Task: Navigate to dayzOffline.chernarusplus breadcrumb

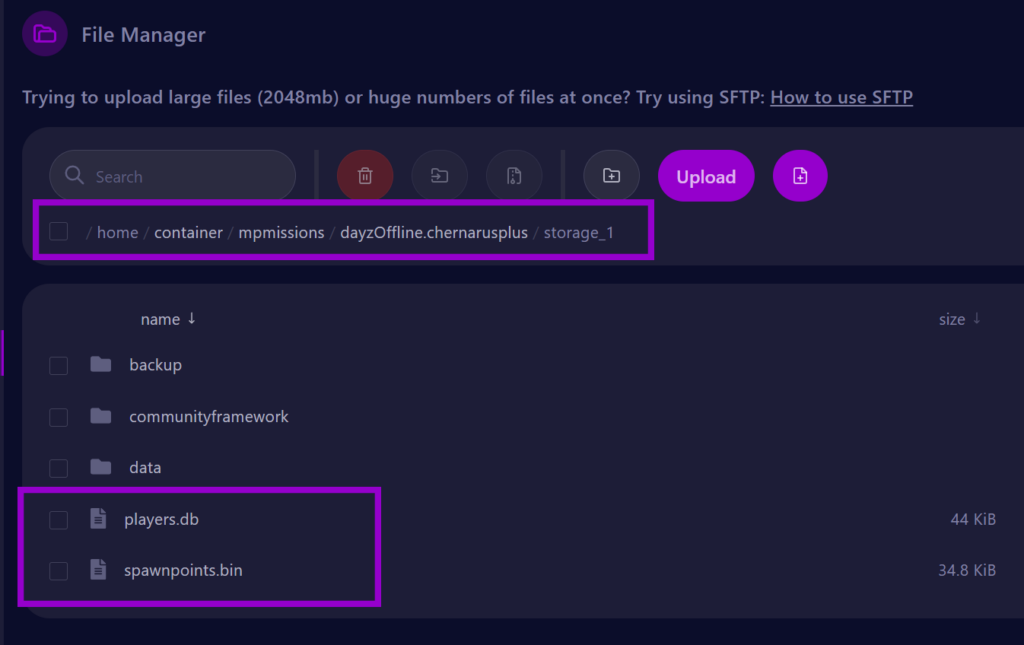Action: (433, 233)
